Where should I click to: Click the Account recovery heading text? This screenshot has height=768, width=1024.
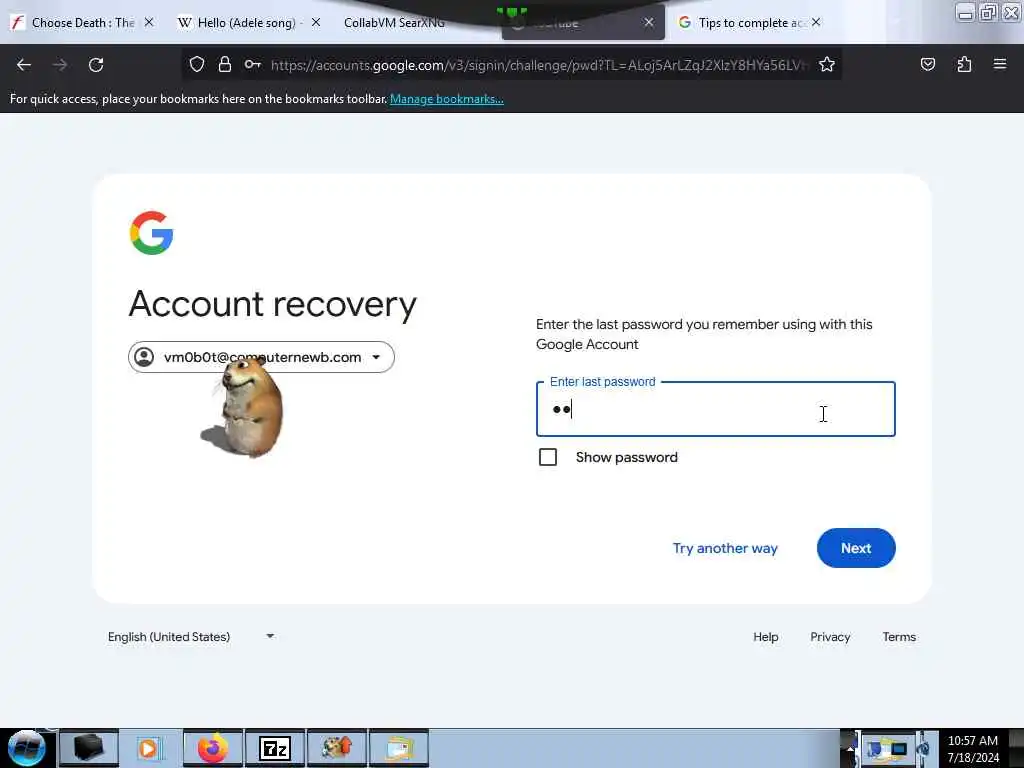(x=272, y=304)
